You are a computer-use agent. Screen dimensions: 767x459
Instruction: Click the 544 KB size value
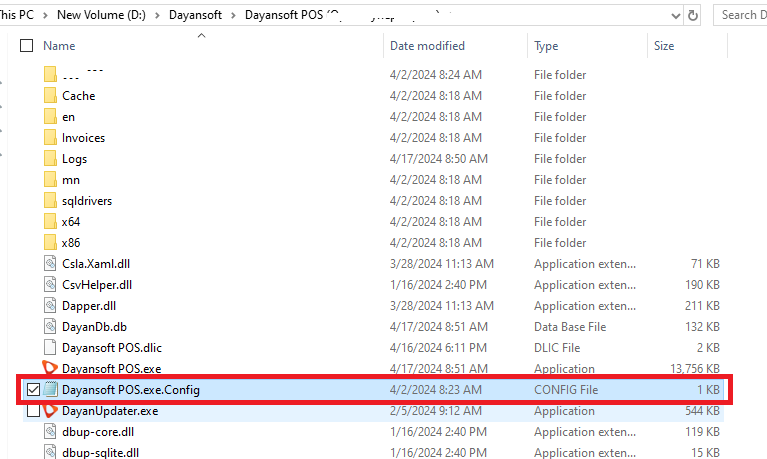tap(702, 411)
